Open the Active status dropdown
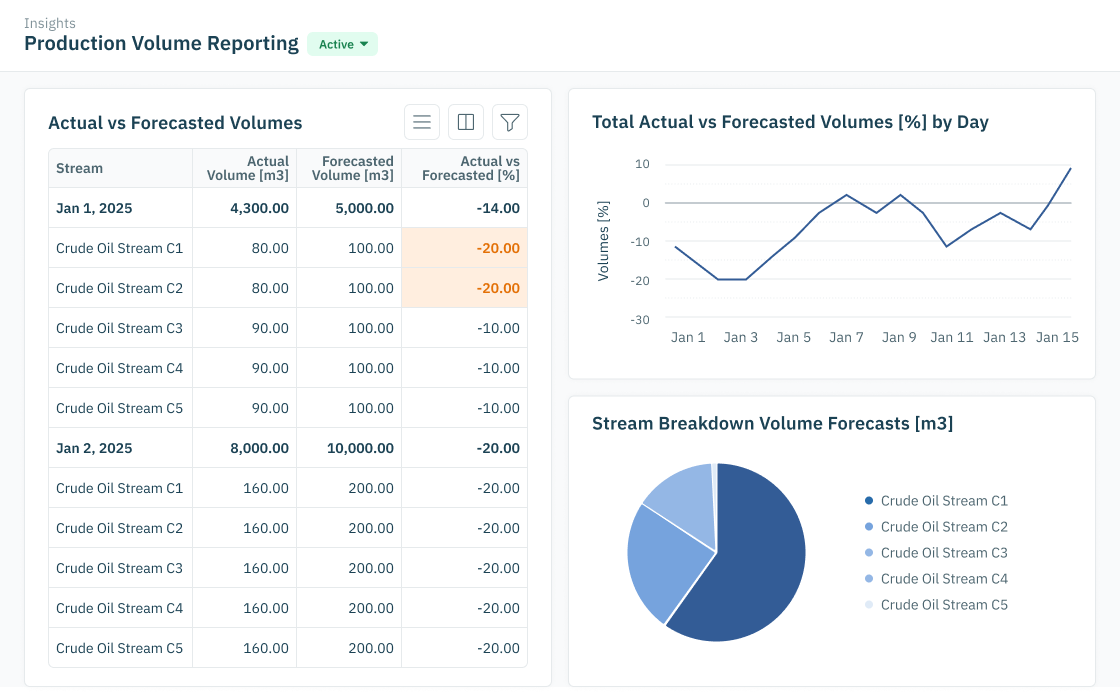Viewport: 1120px width, 693px height. coord(342,44)
